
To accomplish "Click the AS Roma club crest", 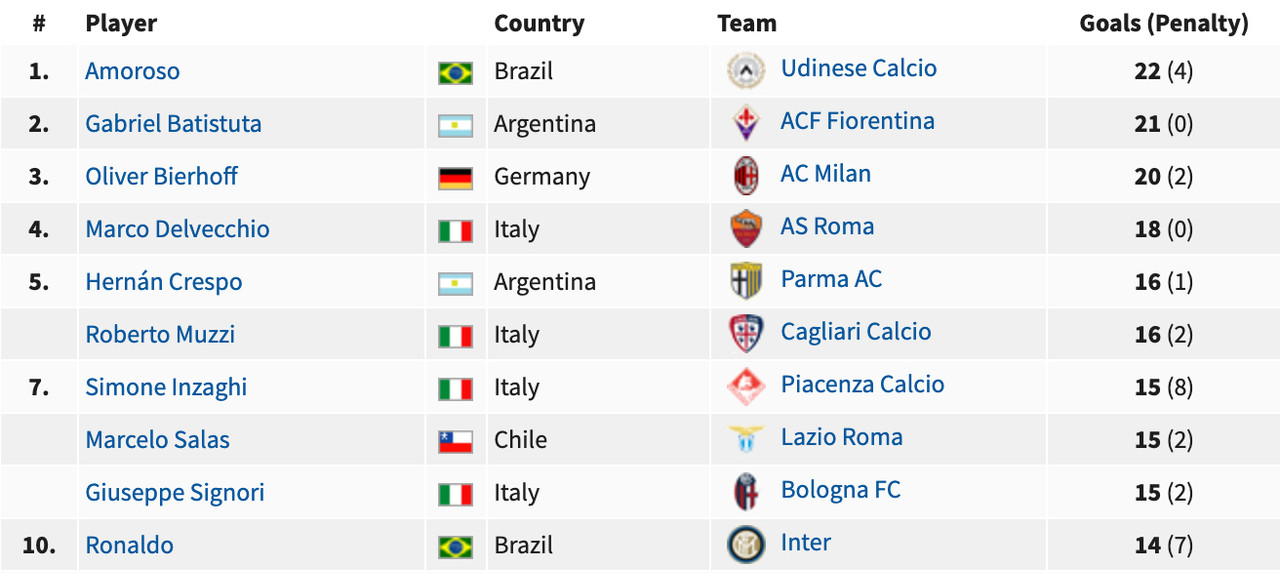I will (x=746, y=229).
